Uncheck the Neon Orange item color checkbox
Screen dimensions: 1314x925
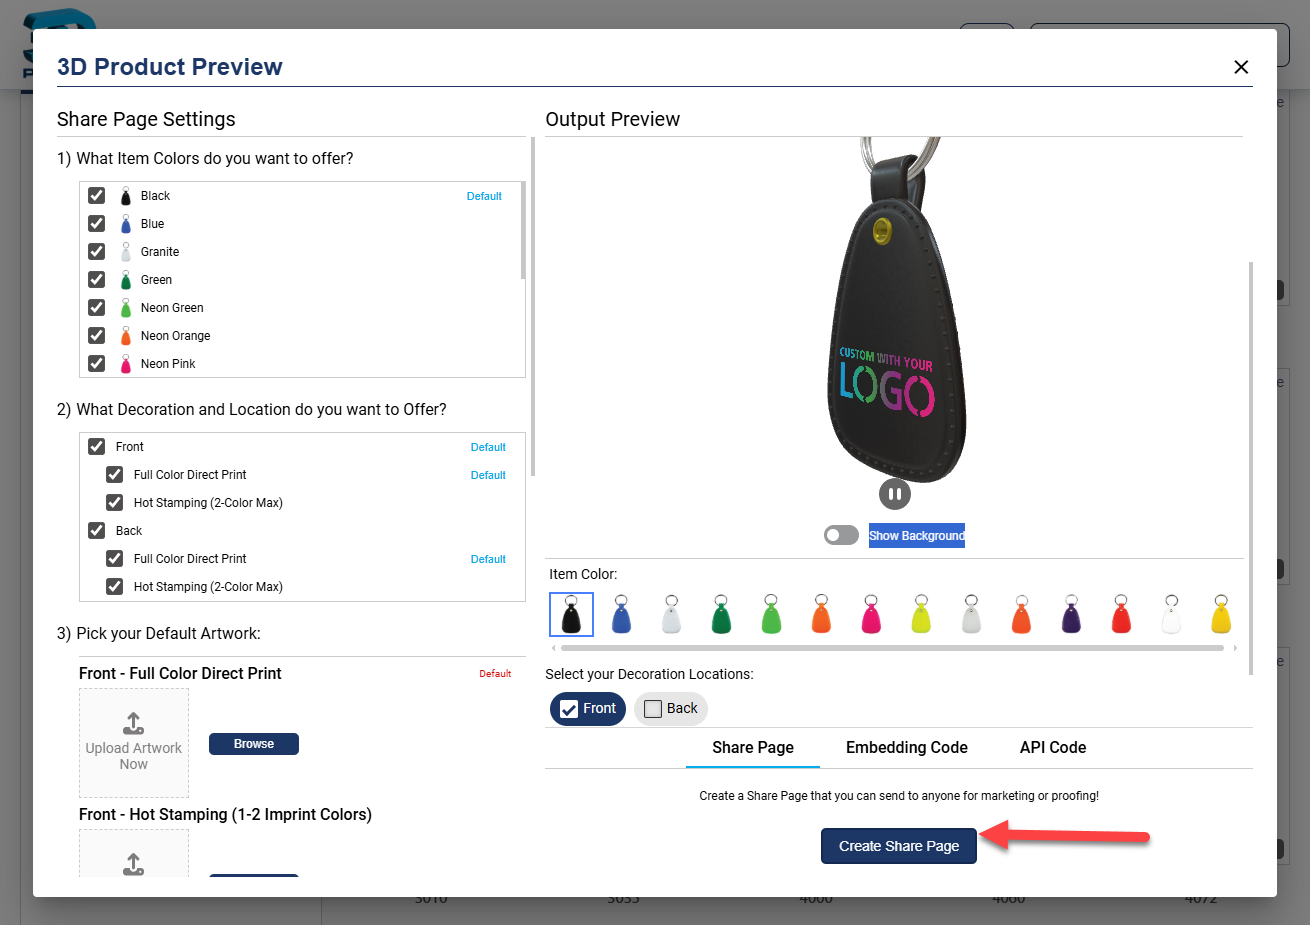pos(97,336)
